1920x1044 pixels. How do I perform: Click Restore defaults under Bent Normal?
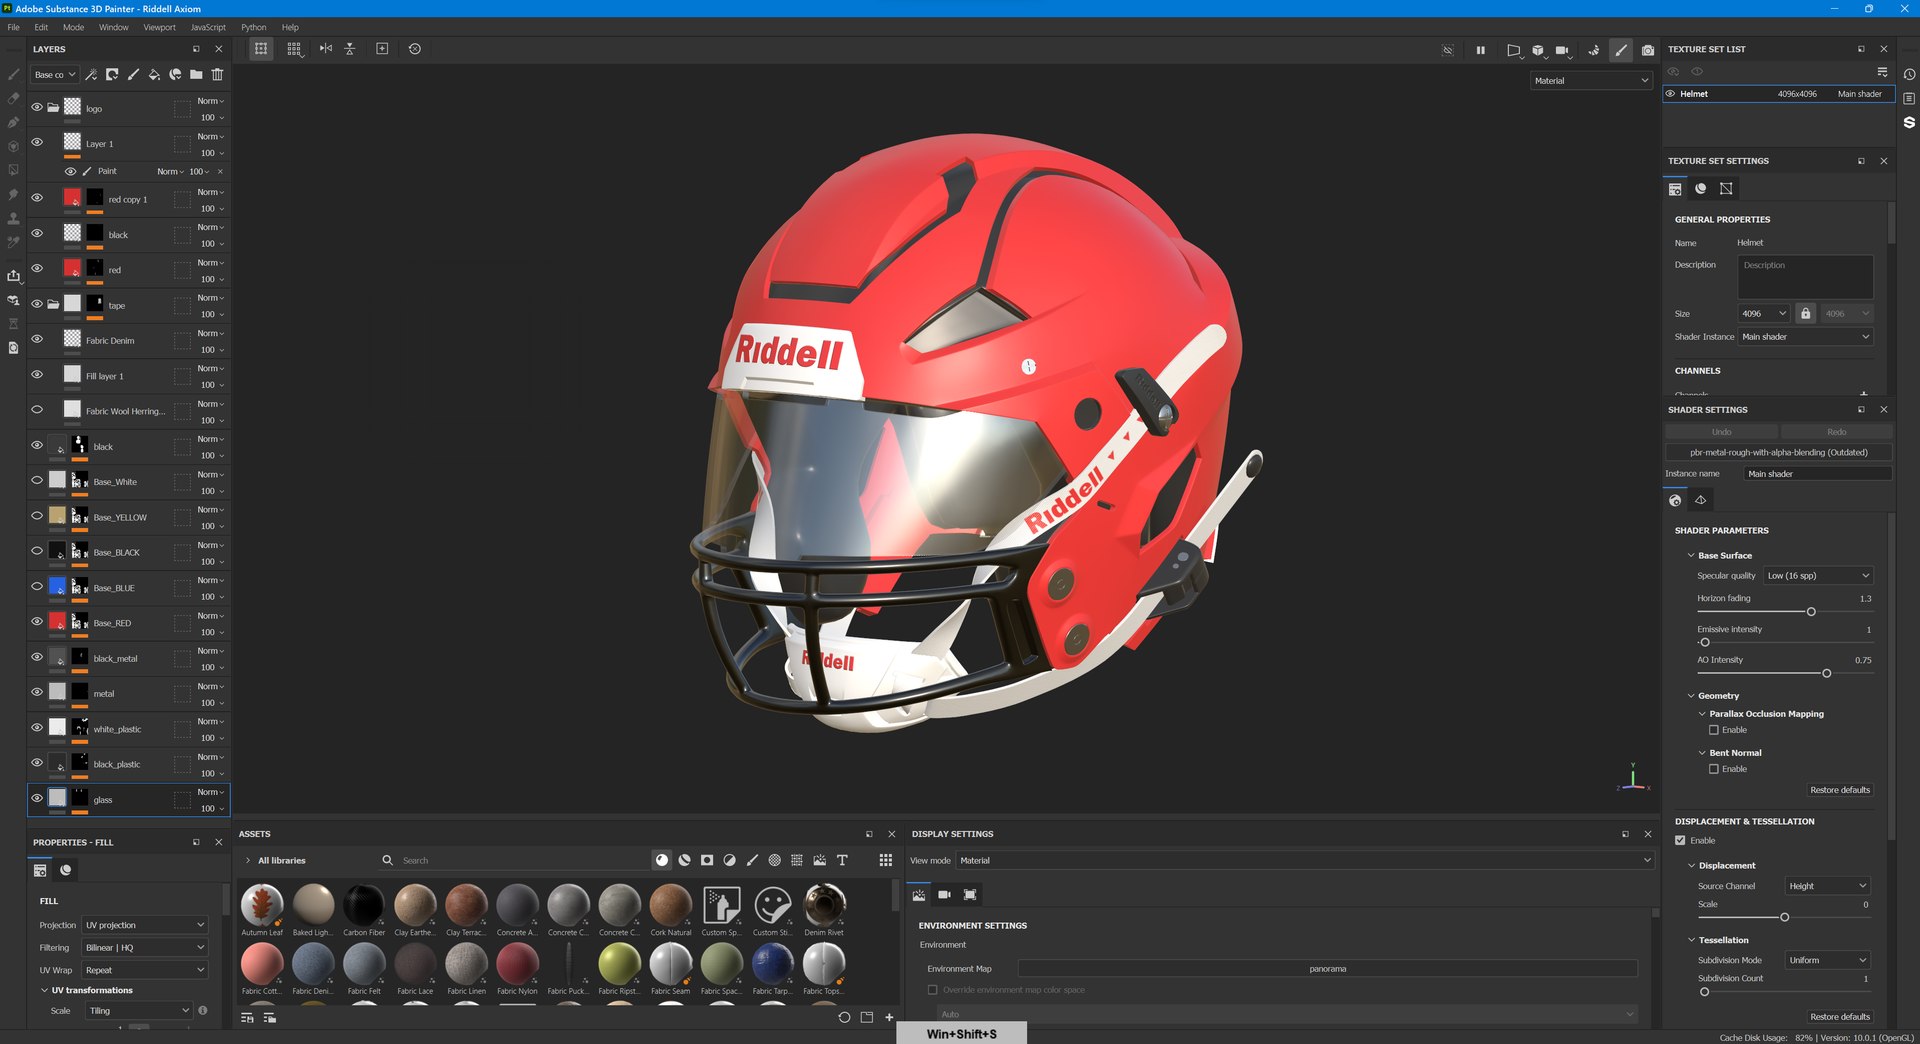pyautogui.click(x=1839, y=790)
